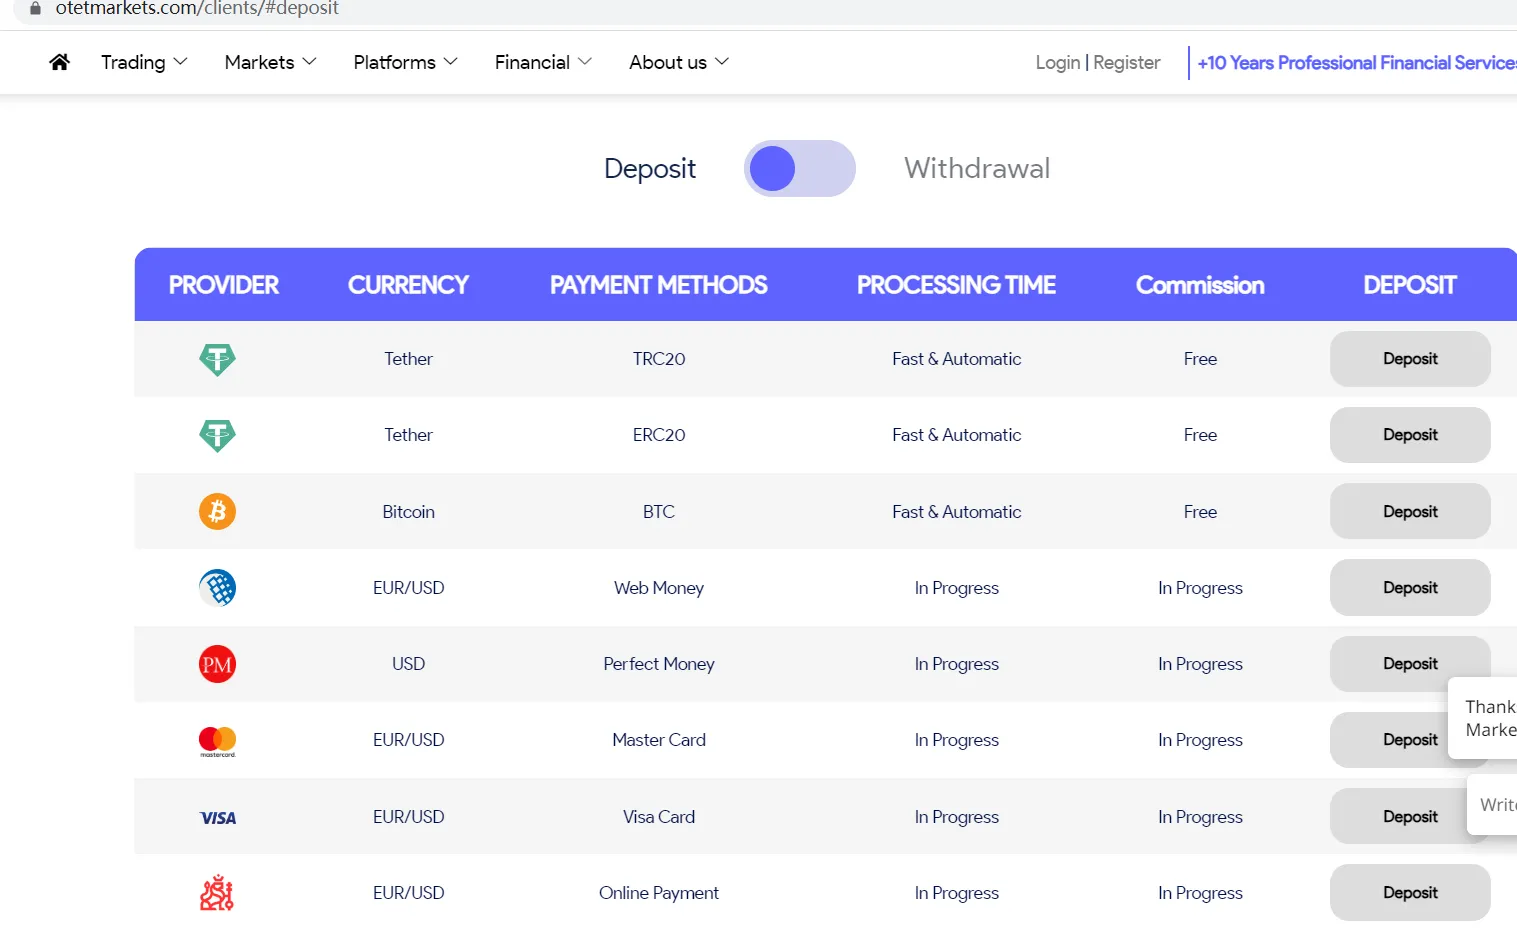Click the Web Money payment method cell
The width and height of the screenshot is (1517, 936).
coord(659,588)
